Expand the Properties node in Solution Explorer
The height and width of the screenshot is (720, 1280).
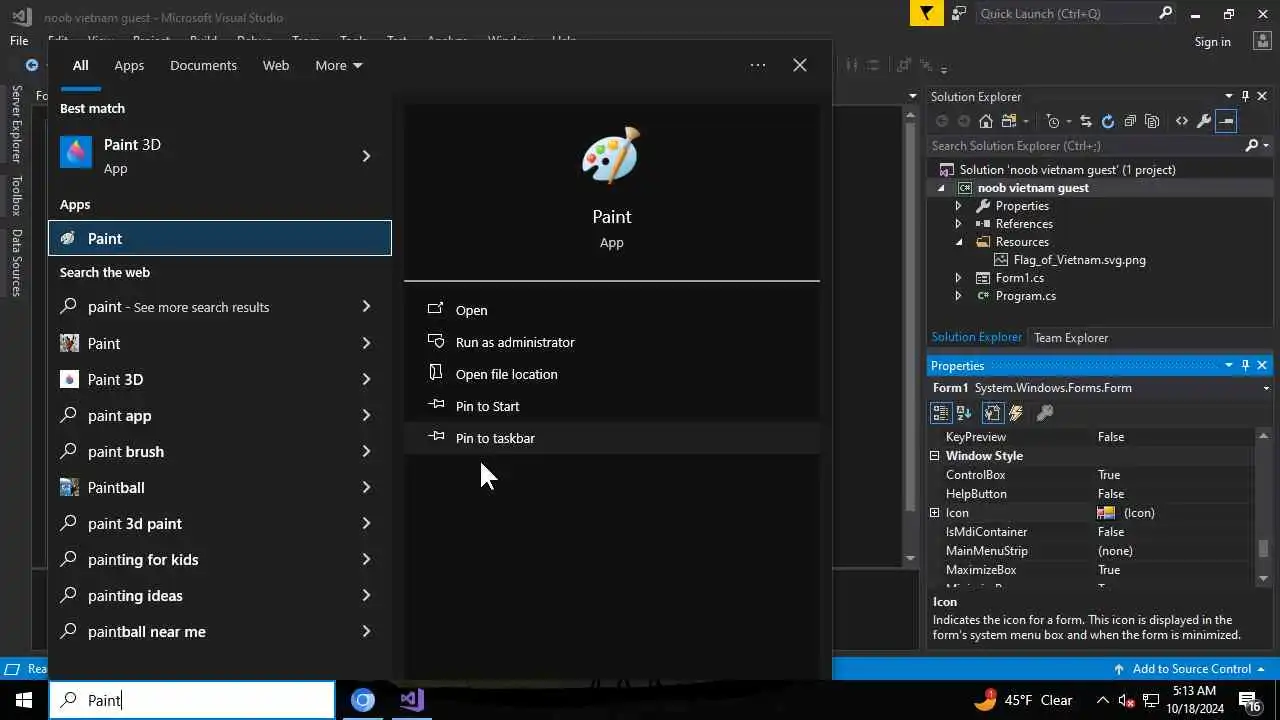pos(958,206)
